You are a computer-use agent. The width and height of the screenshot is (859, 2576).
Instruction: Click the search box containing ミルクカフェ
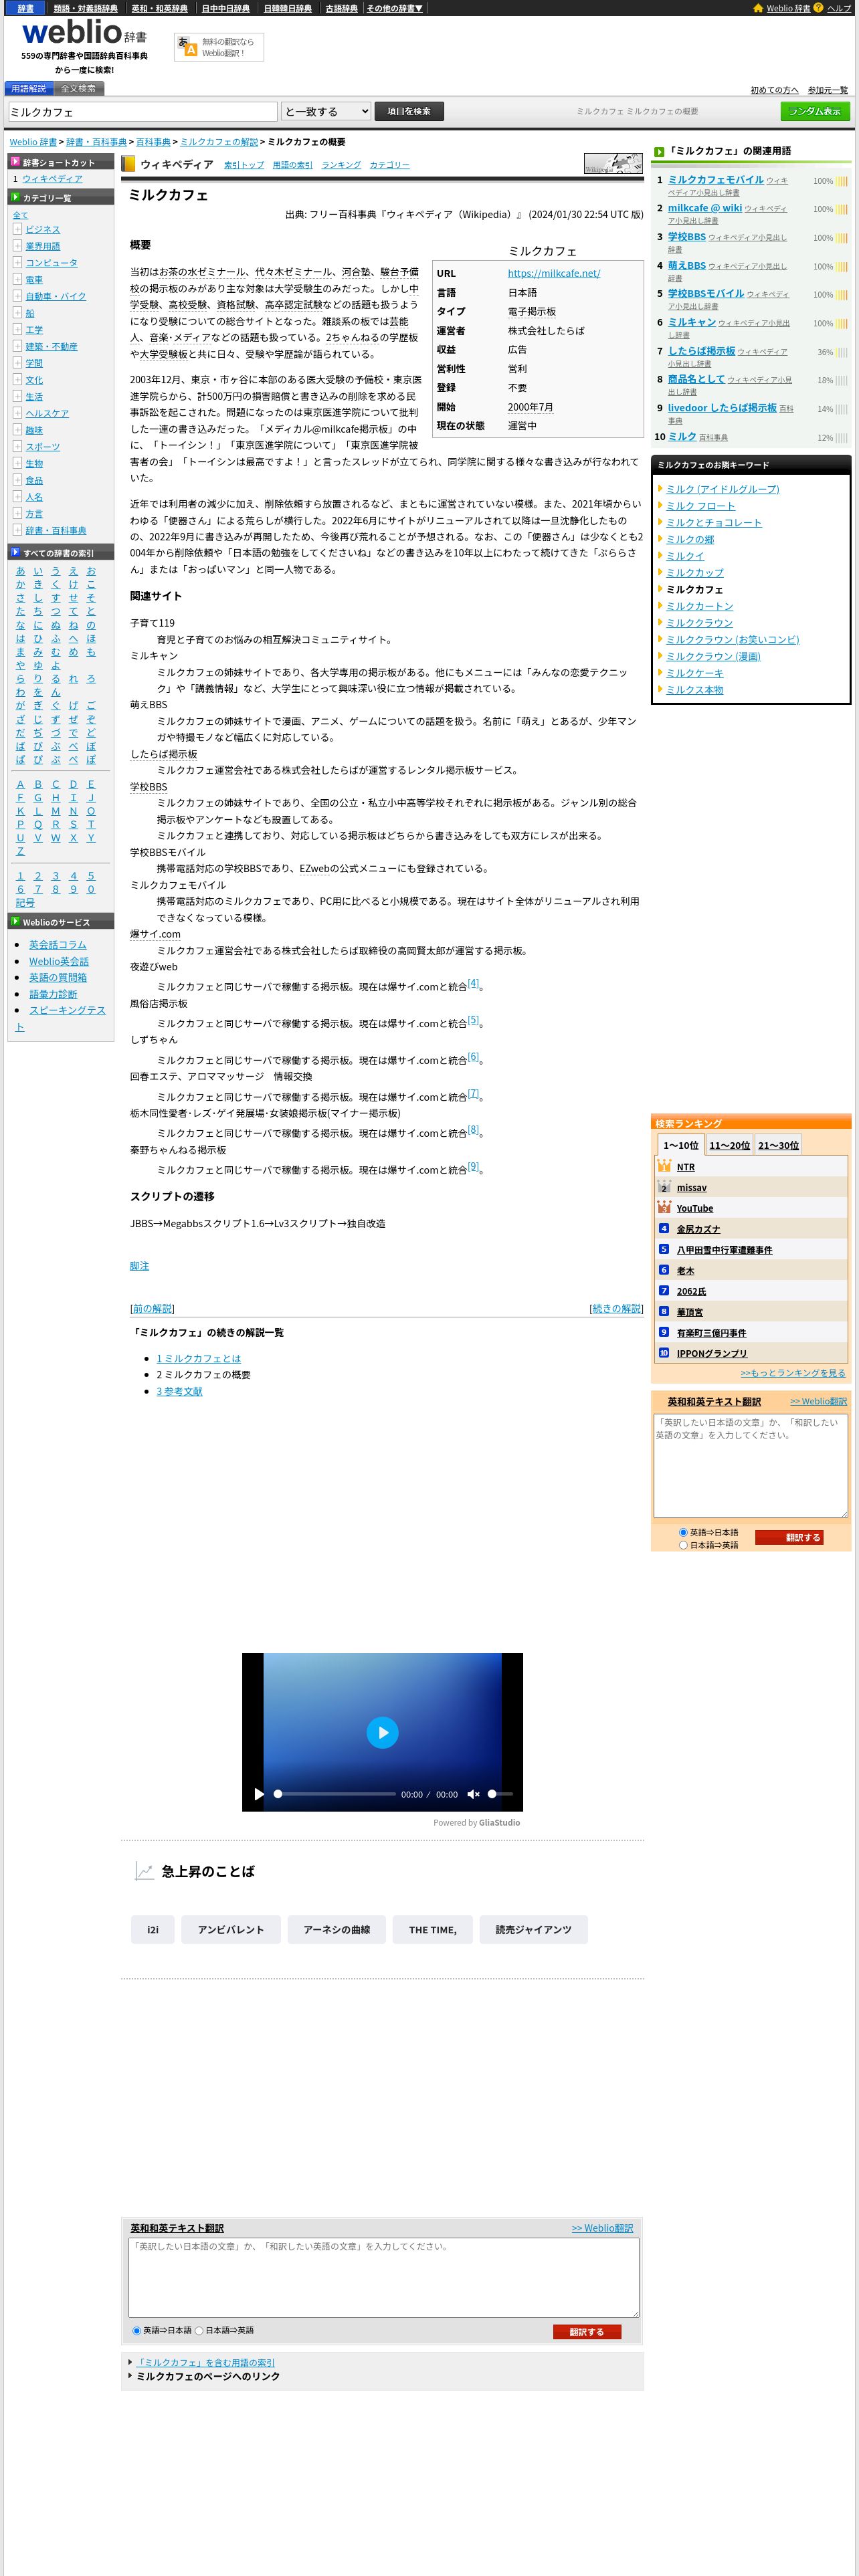(x=142, y=111)
